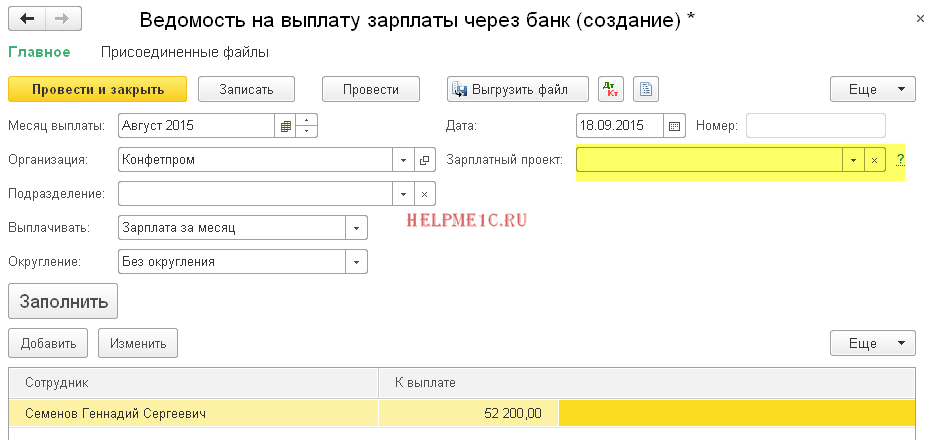Clear the Зарплатный проект field with the x
The image size is (935, 440).
(874, 160)
